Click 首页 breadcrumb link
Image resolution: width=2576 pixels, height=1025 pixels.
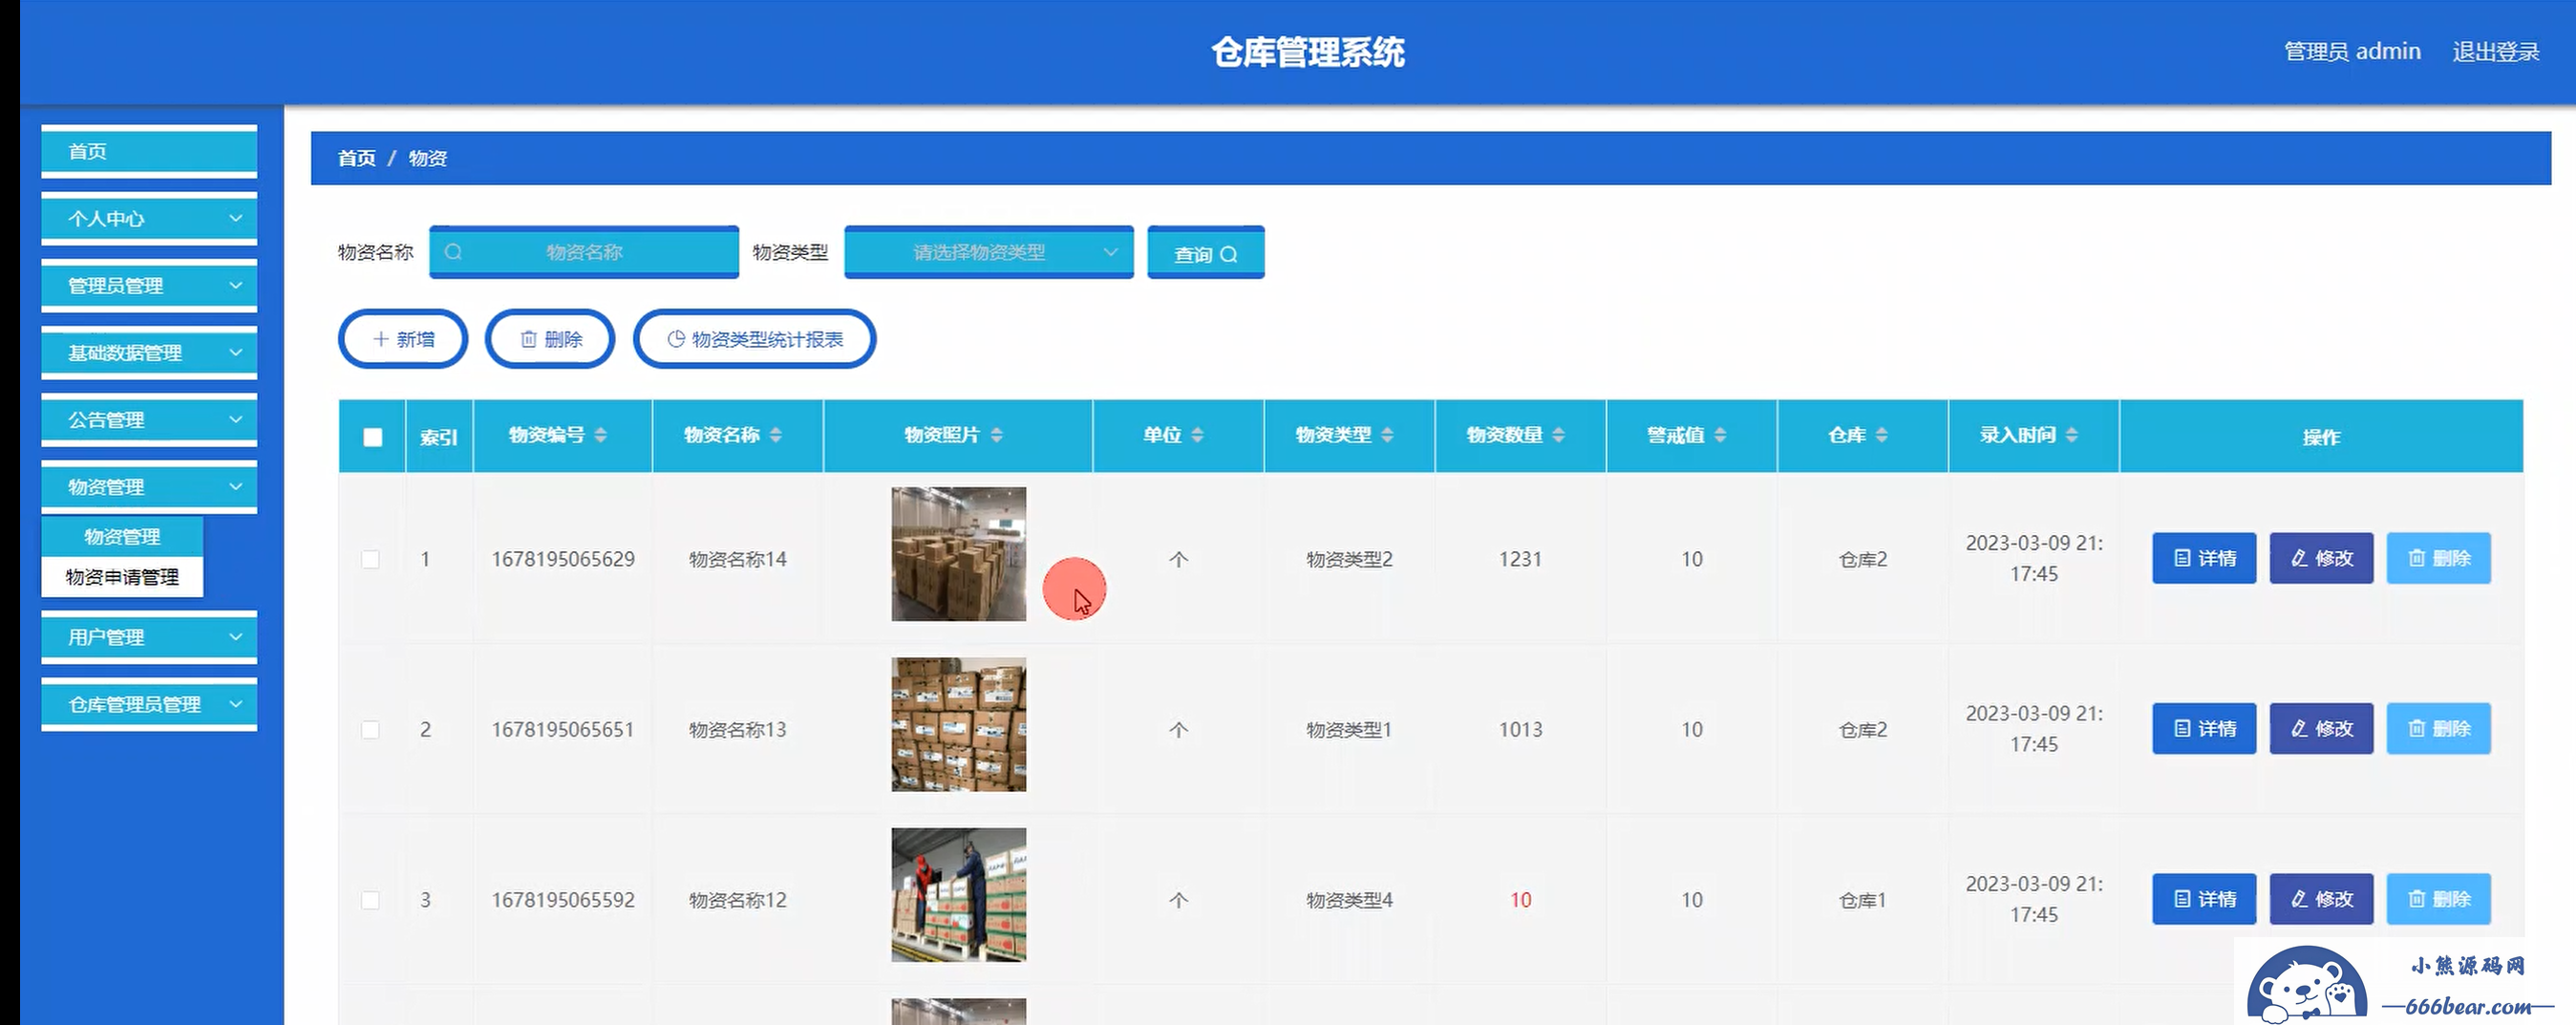tap(356, 158)
